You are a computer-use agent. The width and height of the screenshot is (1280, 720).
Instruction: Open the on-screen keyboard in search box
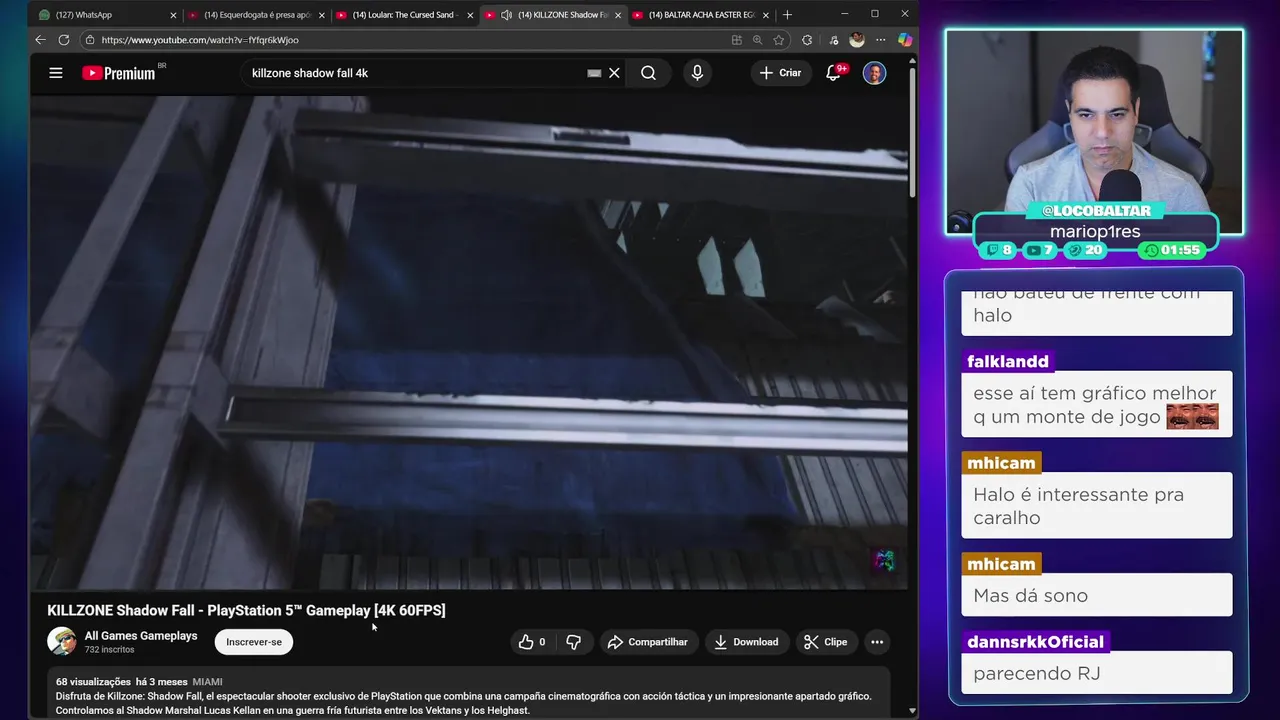594,73
